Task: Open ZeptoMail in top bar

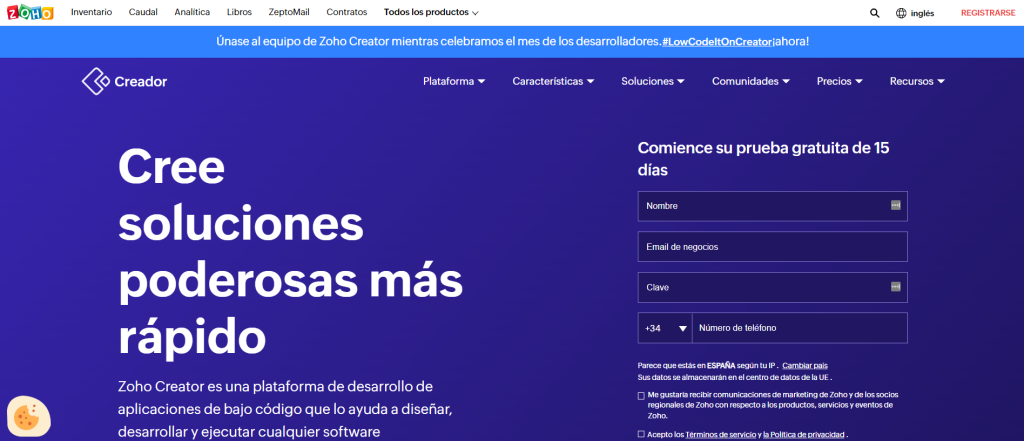Action: (x=289, y=12)
